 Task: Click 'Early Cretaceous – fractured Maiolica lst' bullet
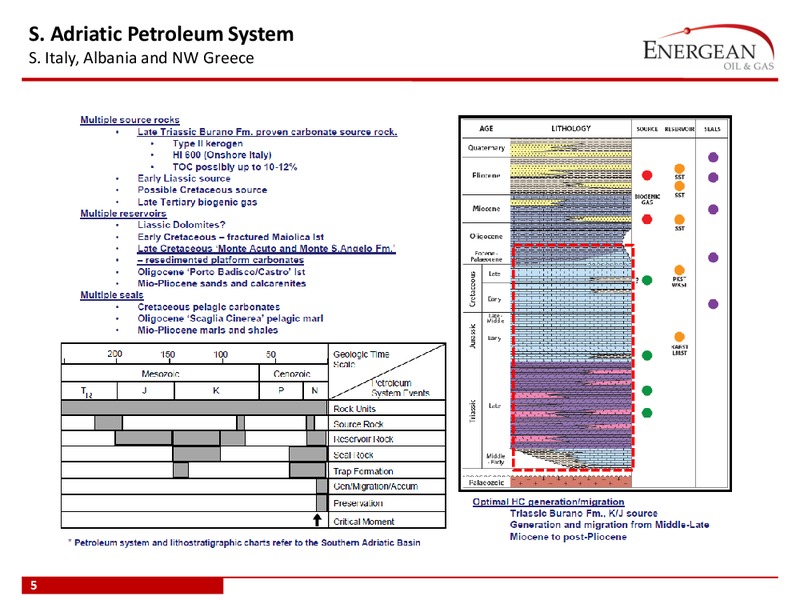click(x=231, y=237)
